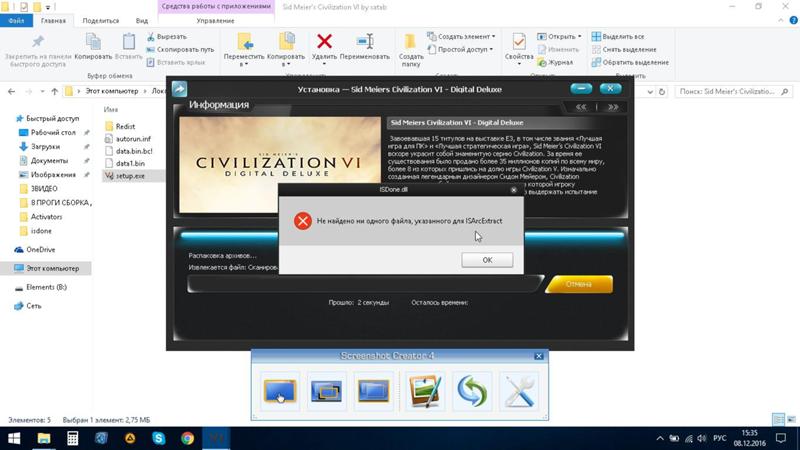Open the Action Center notification icon
The image size is (800, 450).
(781, 438)
